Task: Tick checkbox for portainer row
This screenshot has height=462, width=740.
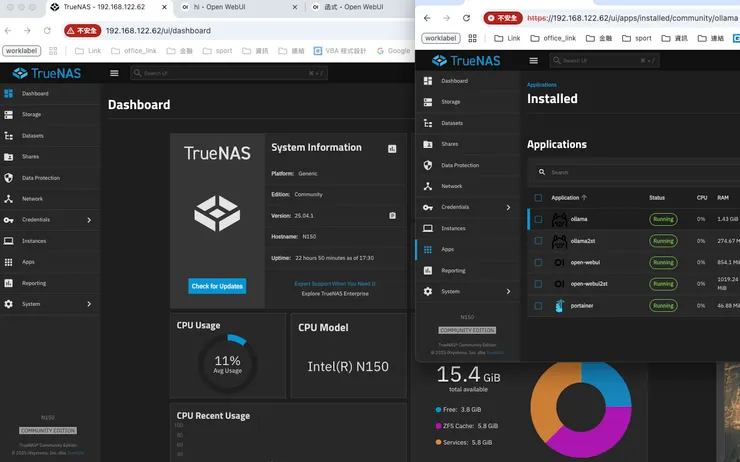Action: (x=538, y=306)
